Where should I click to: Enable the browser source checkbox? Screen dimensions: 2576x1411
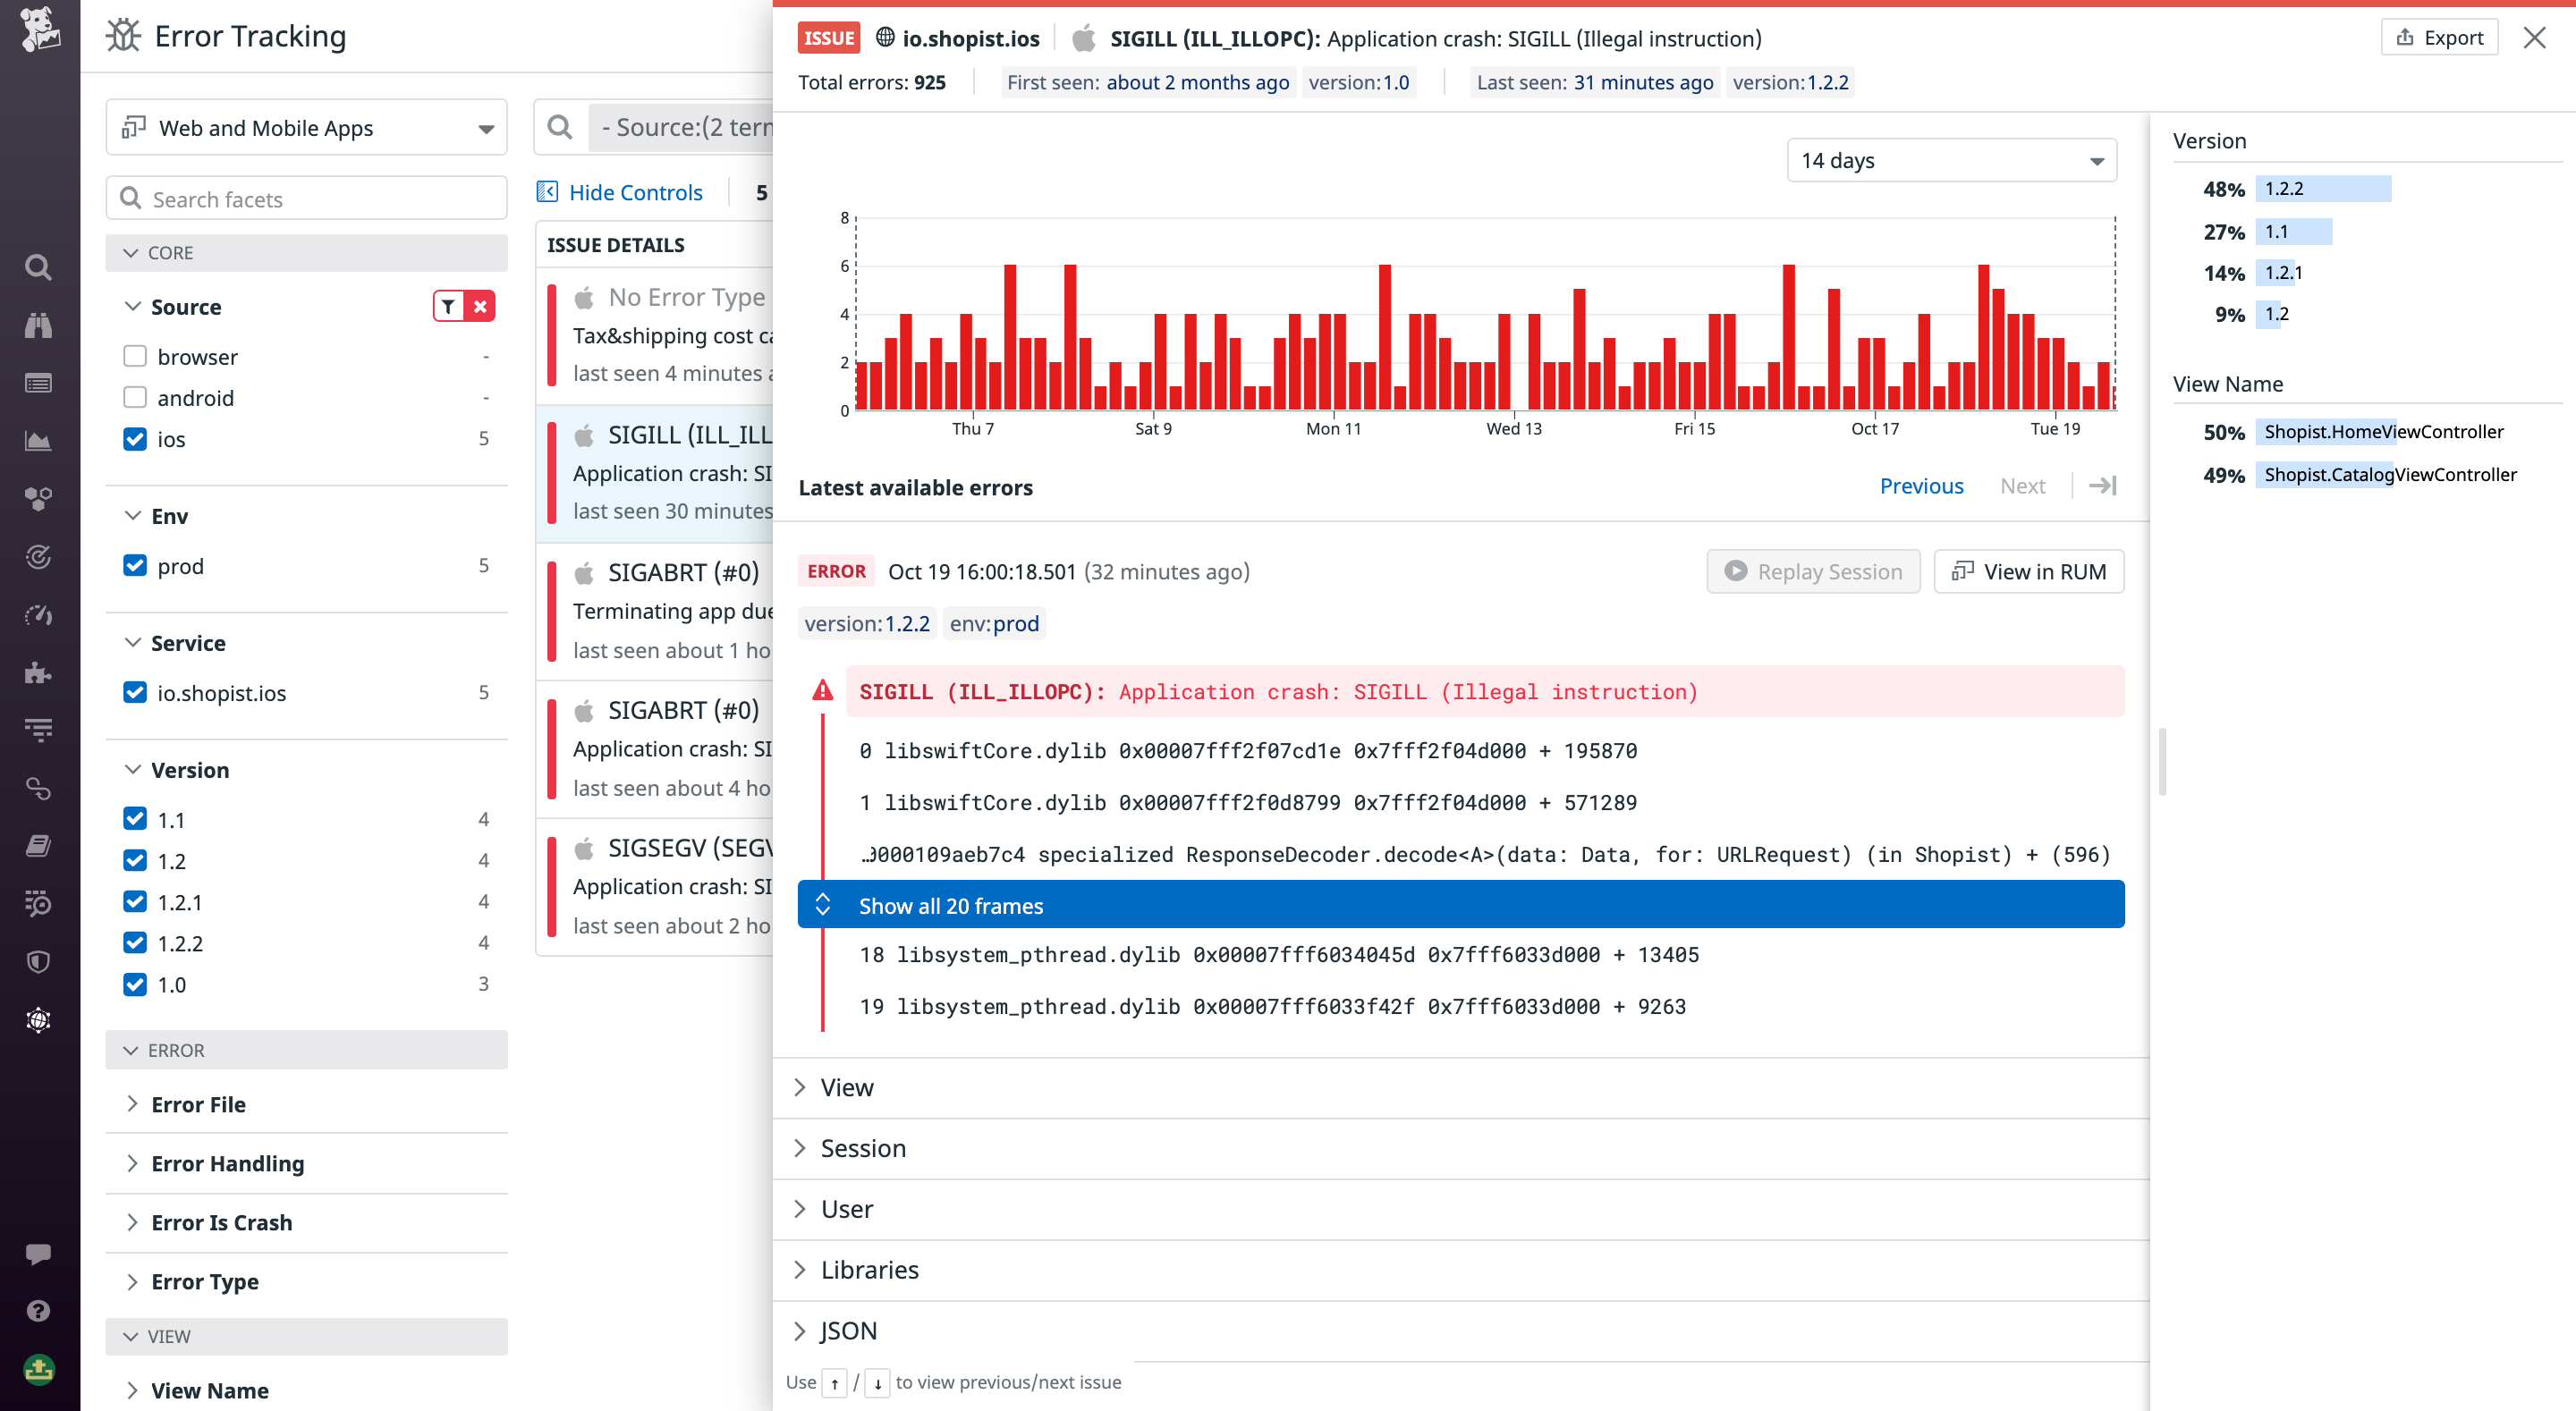135,355
